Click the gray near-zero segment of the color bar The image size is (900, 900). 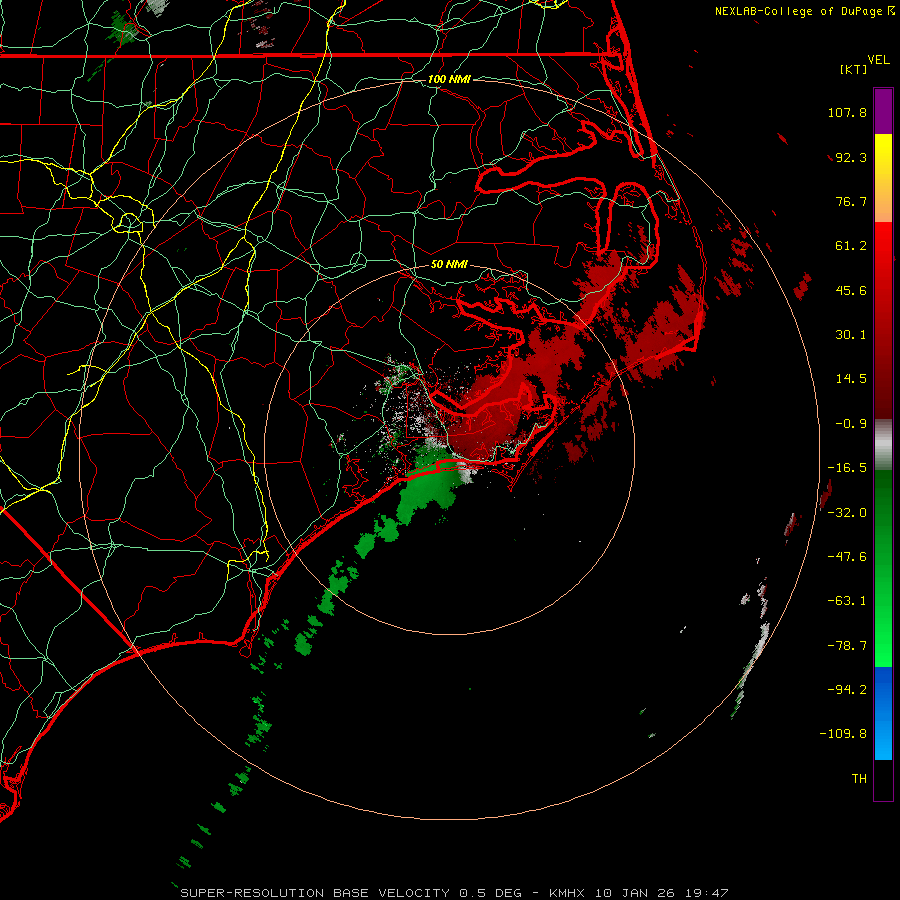(x=883, y=445)
